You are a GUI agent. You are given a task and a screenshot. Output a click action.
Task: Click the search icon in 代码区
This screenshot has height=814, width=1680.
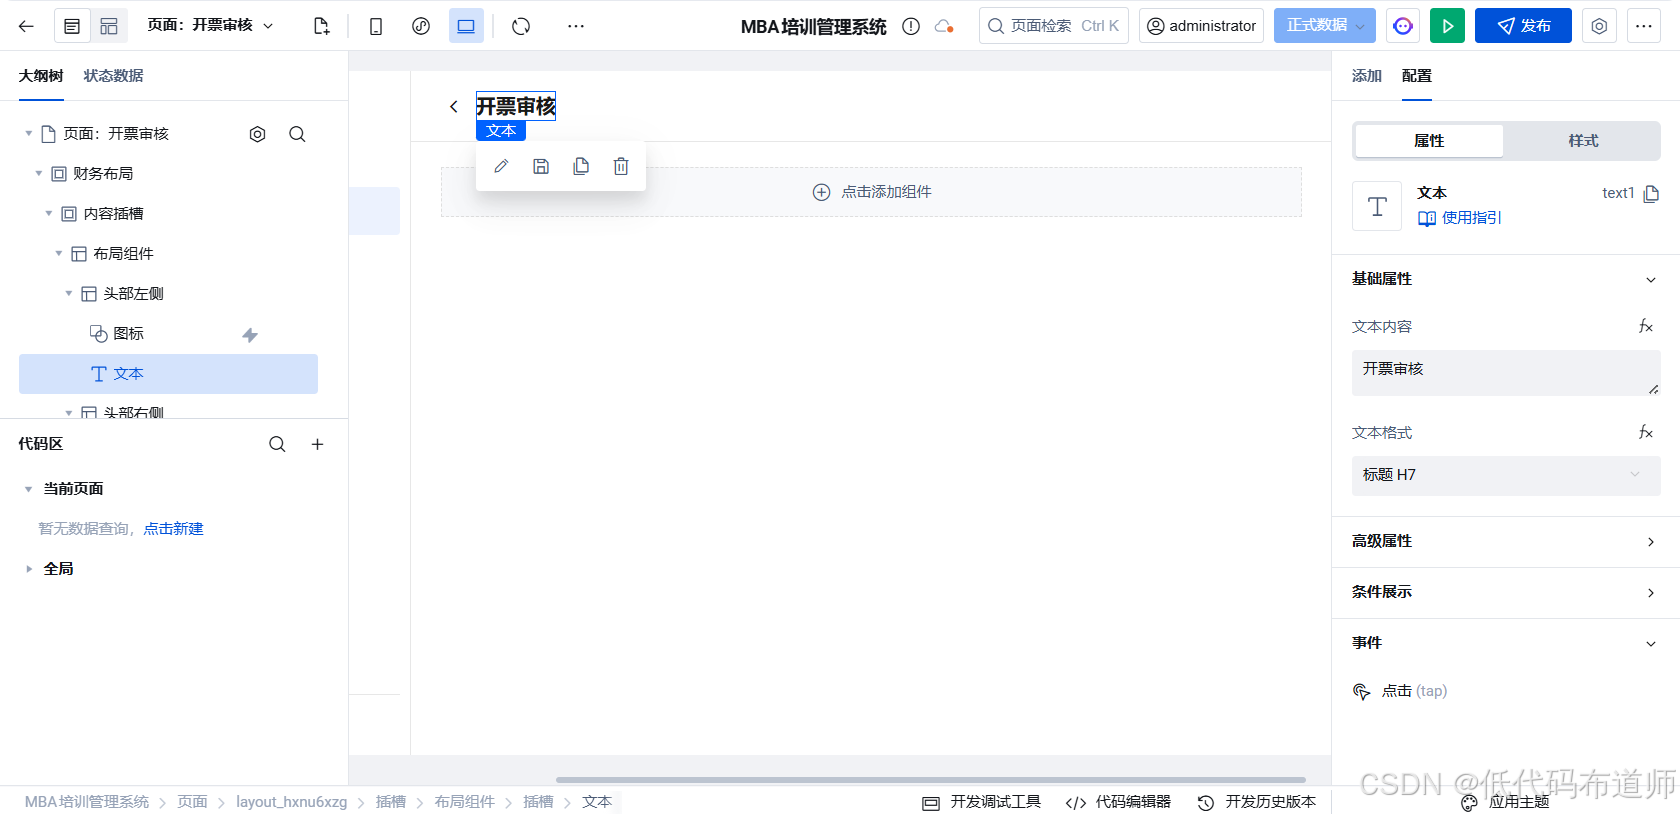click(277, 444)
